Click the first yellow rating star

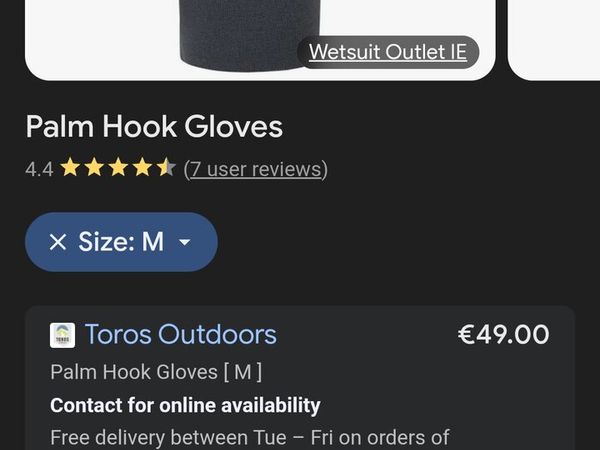pos(70,167)
